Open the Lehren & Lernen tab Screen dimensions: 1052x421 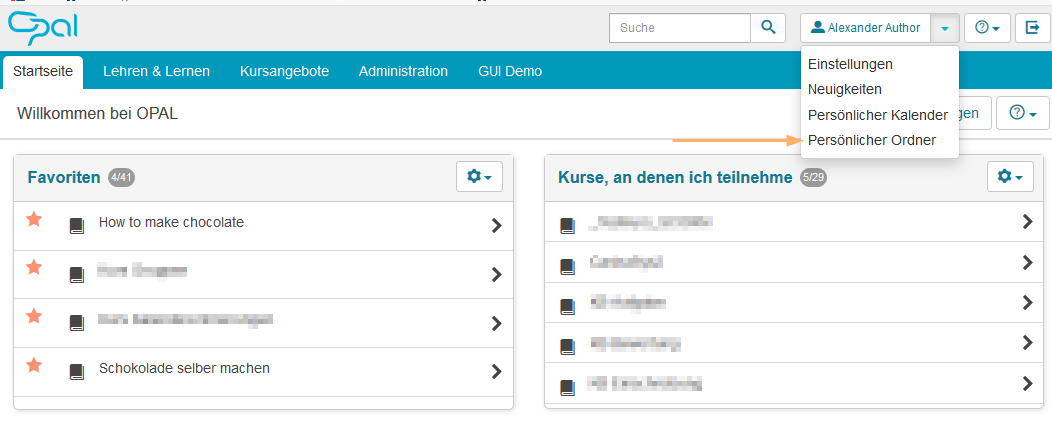pos(156,71)
